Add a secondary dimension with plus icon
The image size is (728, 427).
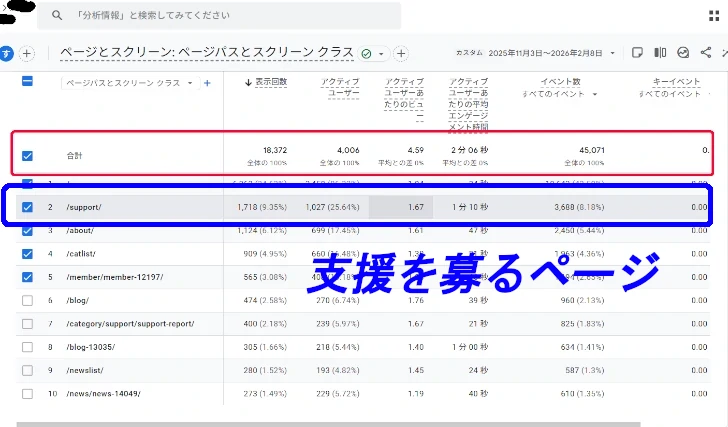click(207, 83)
